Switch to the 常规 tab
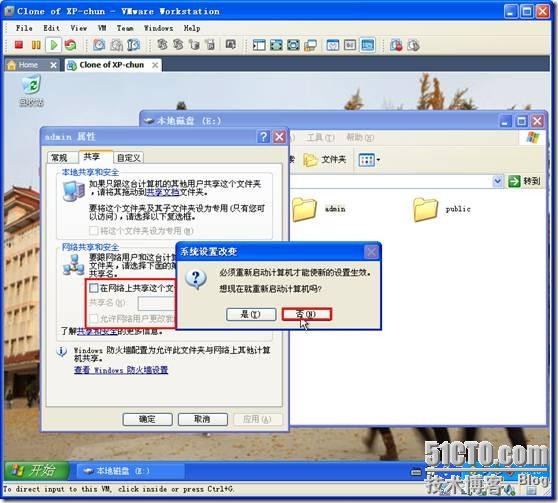Screen dimensions: 558x503 (x=59, y=158)
